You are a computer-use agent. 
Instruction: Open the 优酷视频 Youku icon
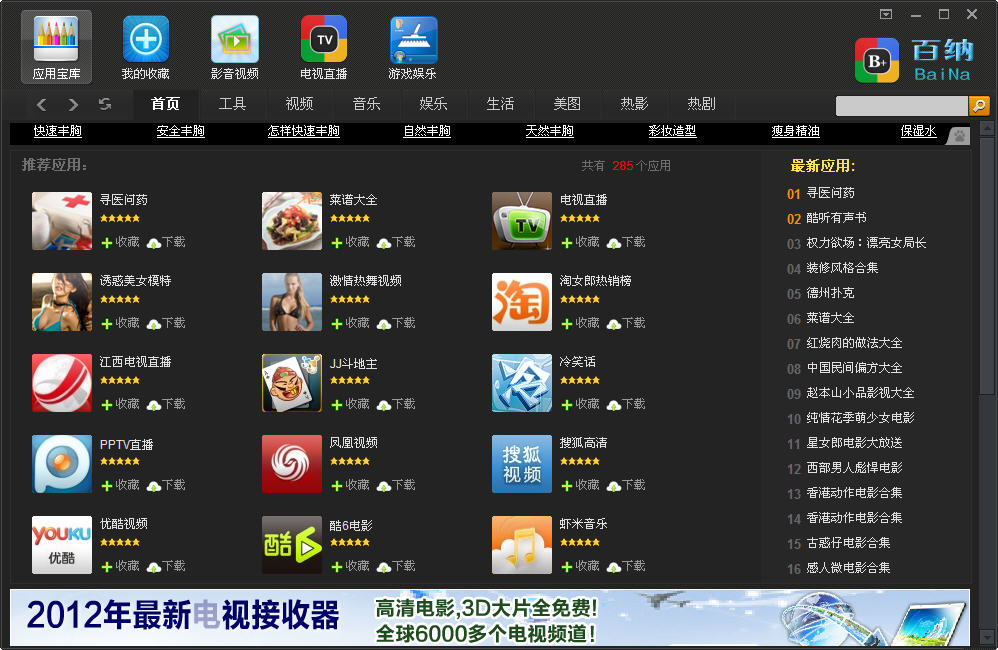(62, 544)
